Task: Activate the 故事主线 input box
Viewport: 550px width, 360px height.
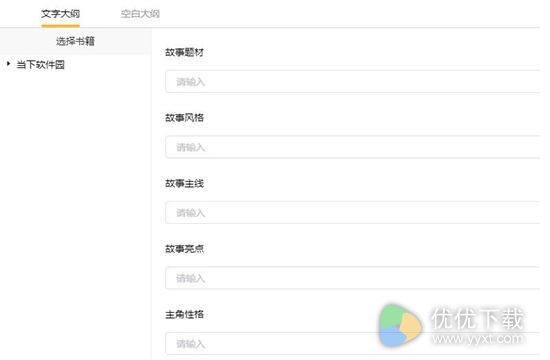Action: [x=353, y=213]
